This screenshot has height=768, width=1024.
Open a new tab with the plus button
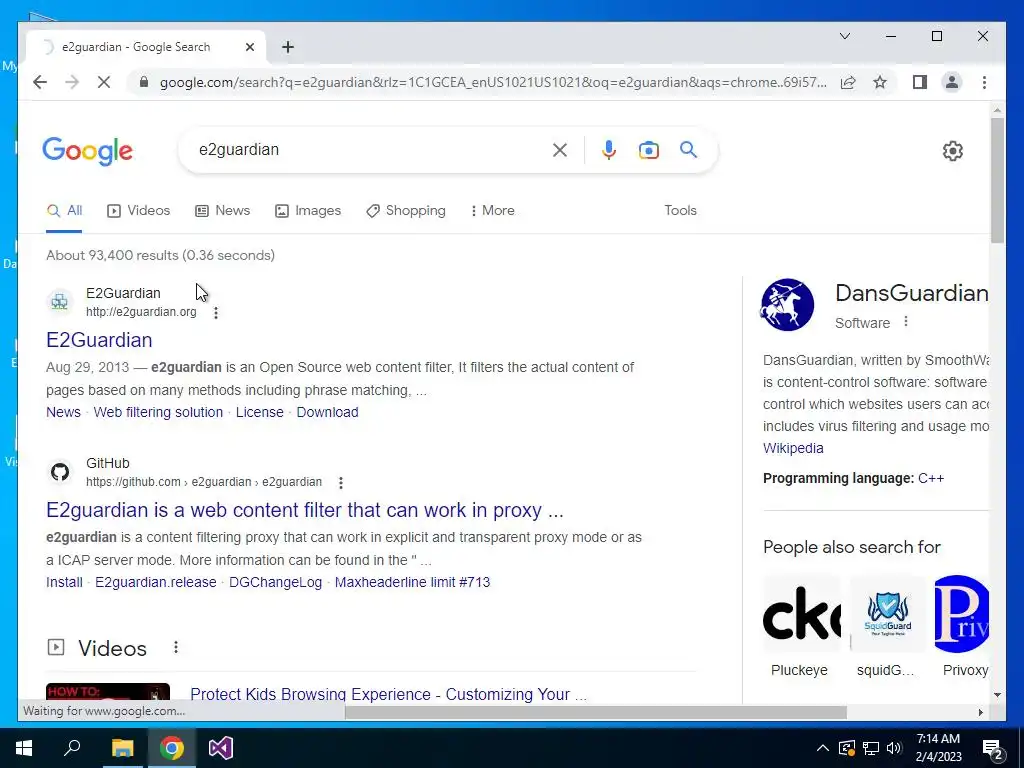[x=288, y=47]
